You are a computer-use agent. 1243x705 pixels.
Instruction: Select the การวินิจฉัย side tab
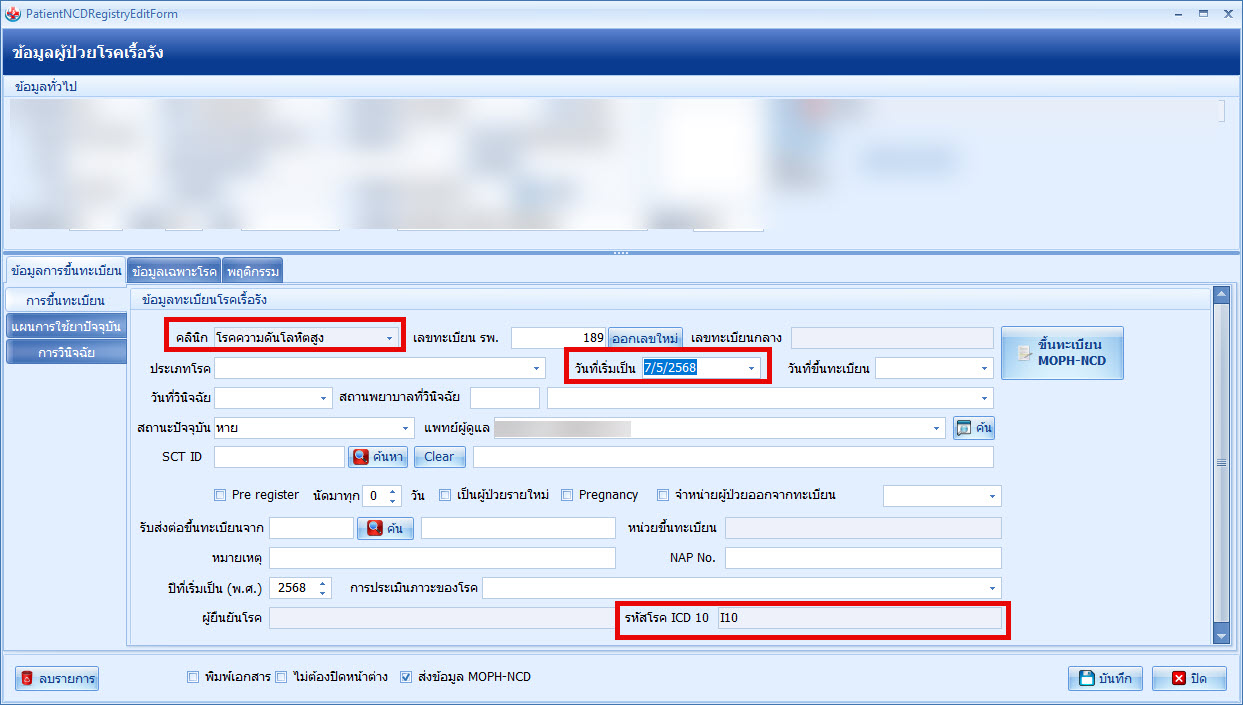coord(65,352)
